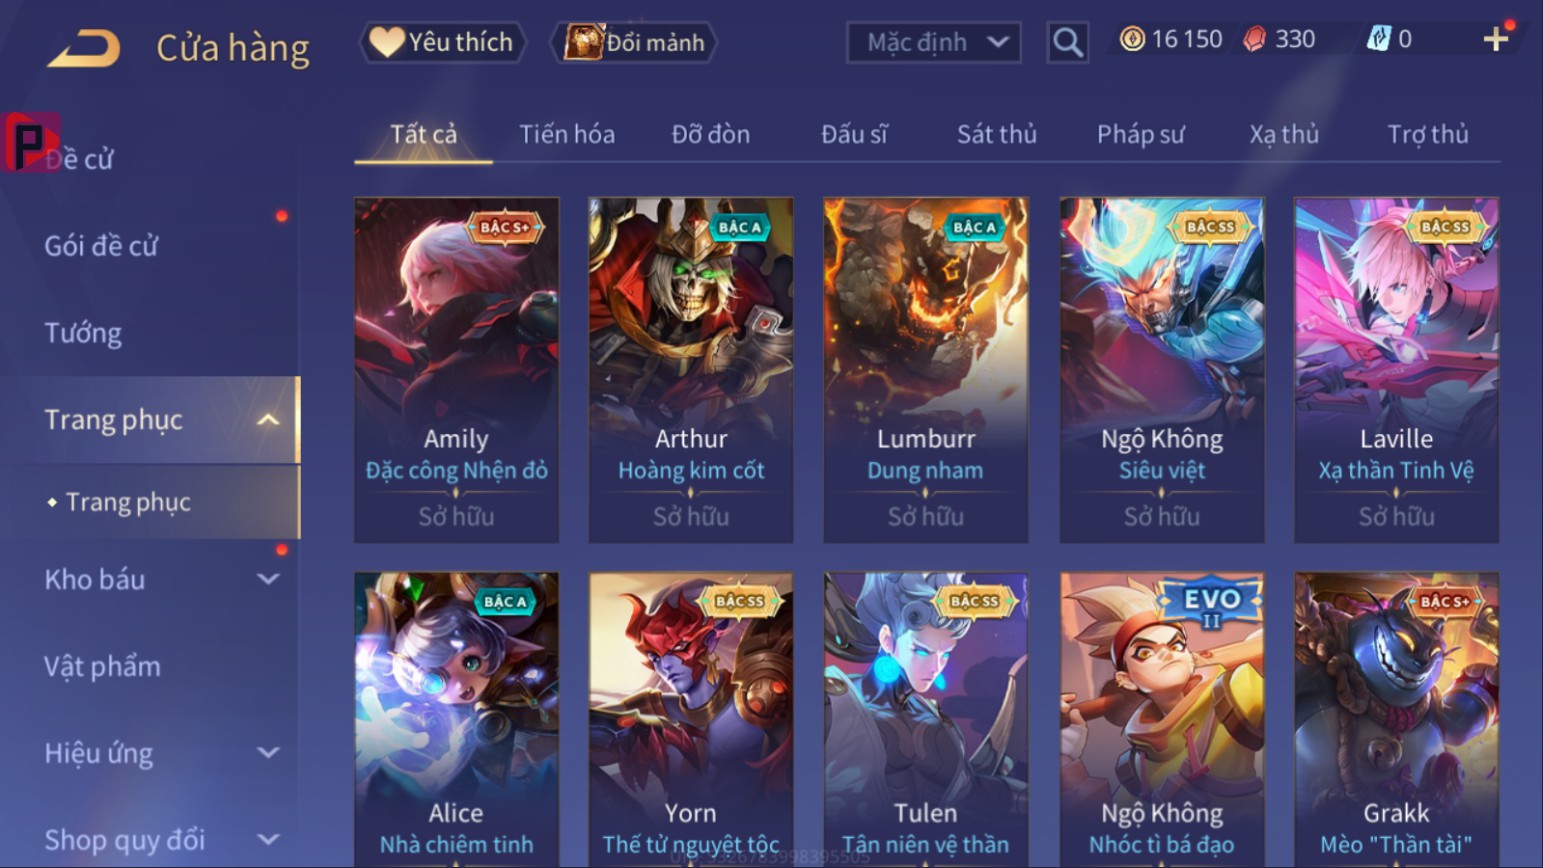The image size is (1543, 868).
Task: Open the Mặc định sort dropdown
Action: tap(933, 42)
